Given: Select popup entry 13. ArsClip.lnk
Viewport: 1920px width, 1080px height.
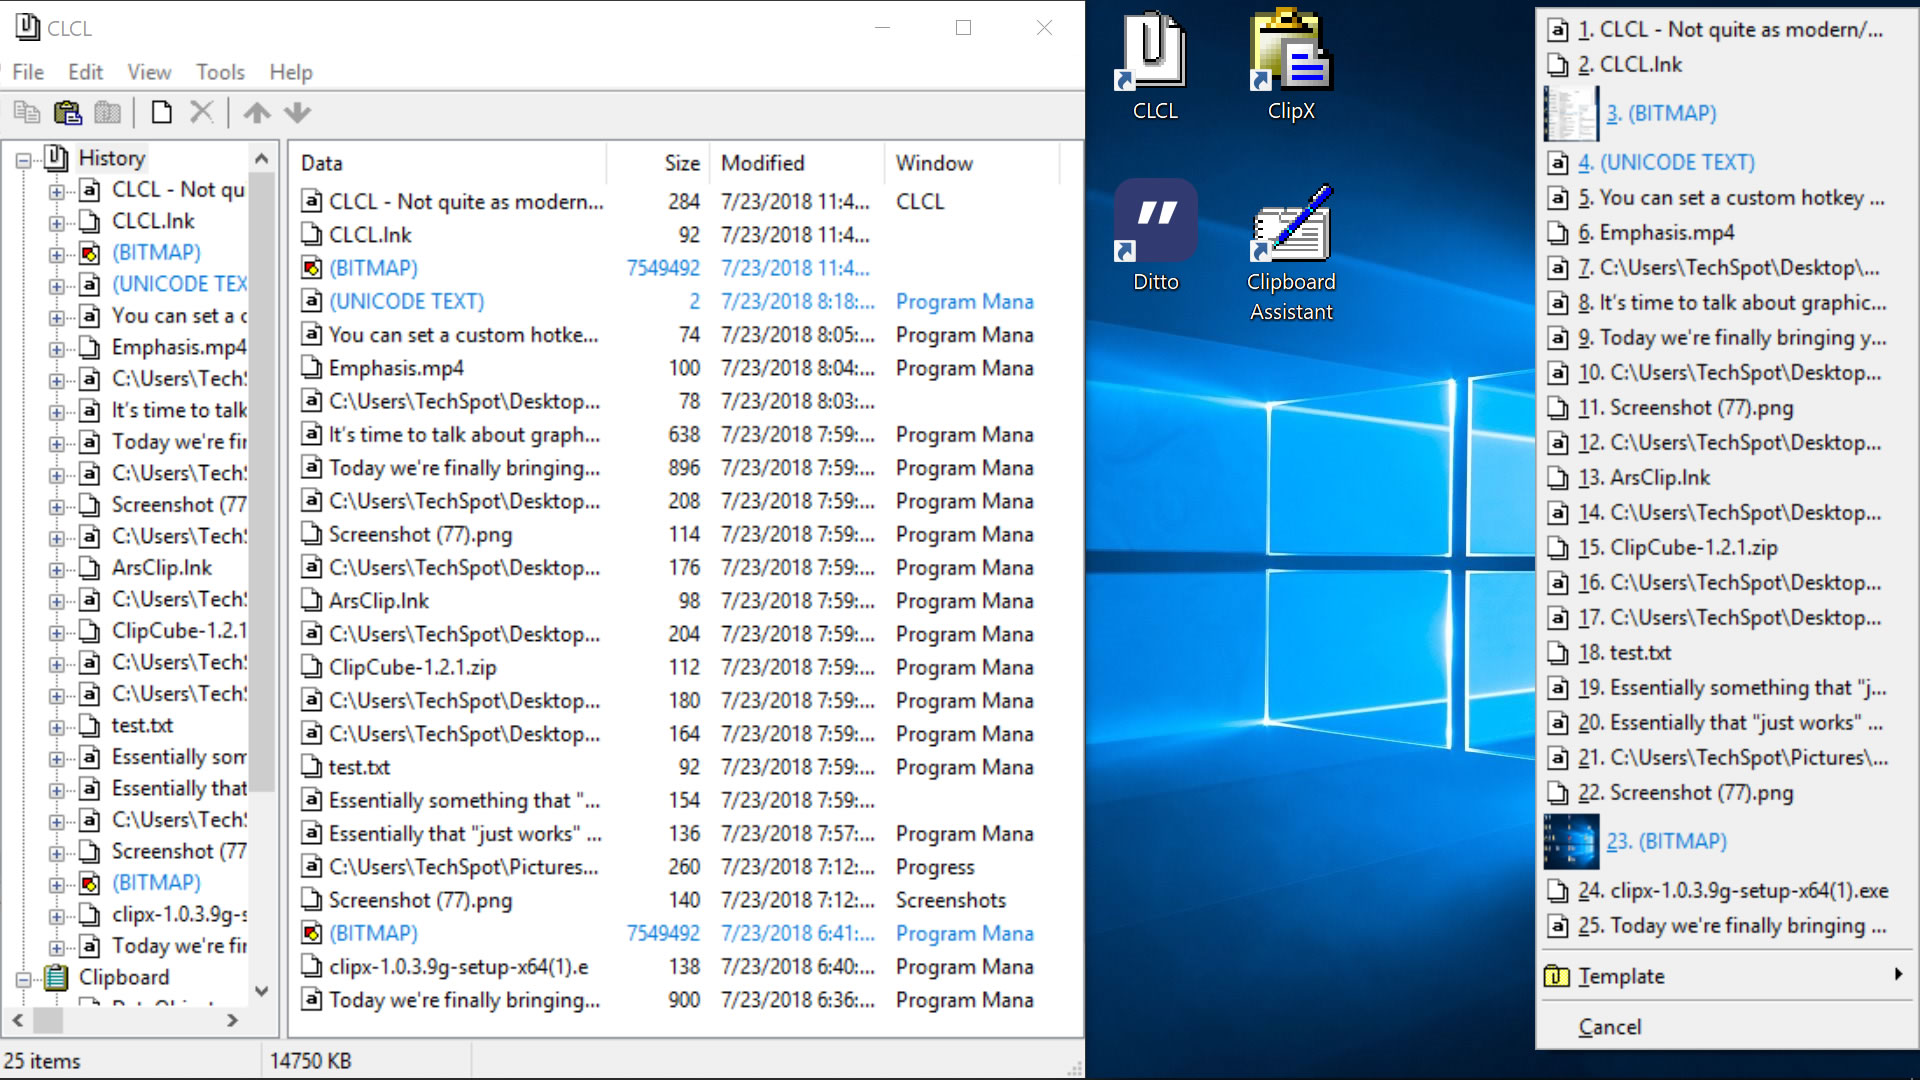Looking at the screenshot, I should pos(1727,478).
